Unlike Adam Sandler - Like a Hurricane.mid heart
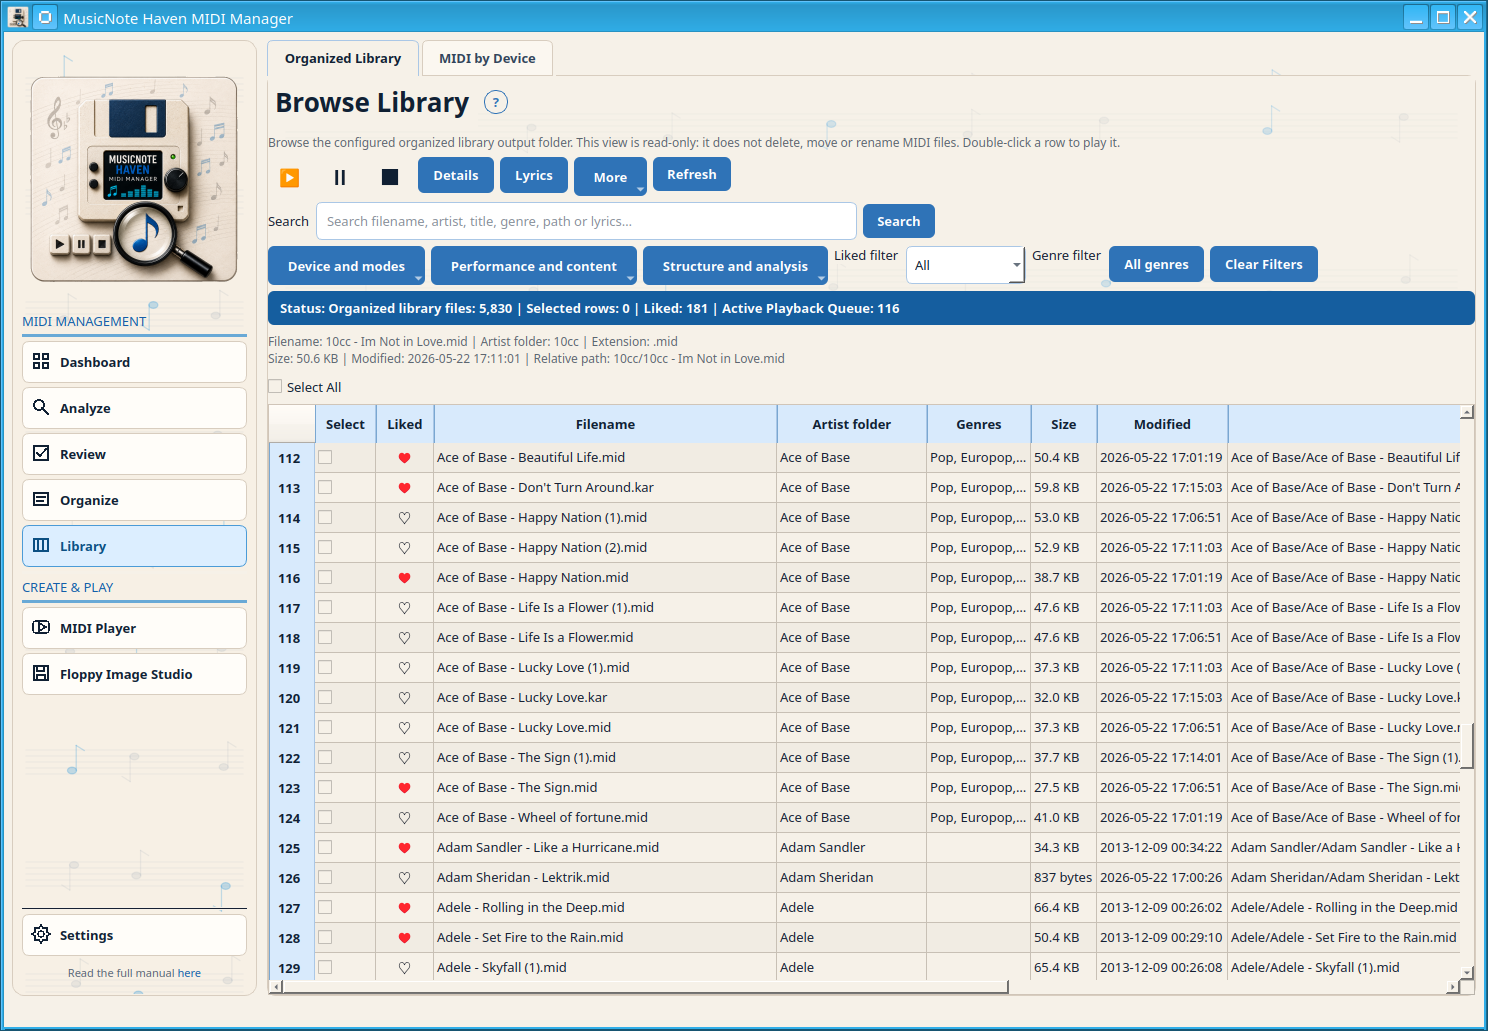The height and width of the screenshot is (1031, 1488). tap(405, 848)
